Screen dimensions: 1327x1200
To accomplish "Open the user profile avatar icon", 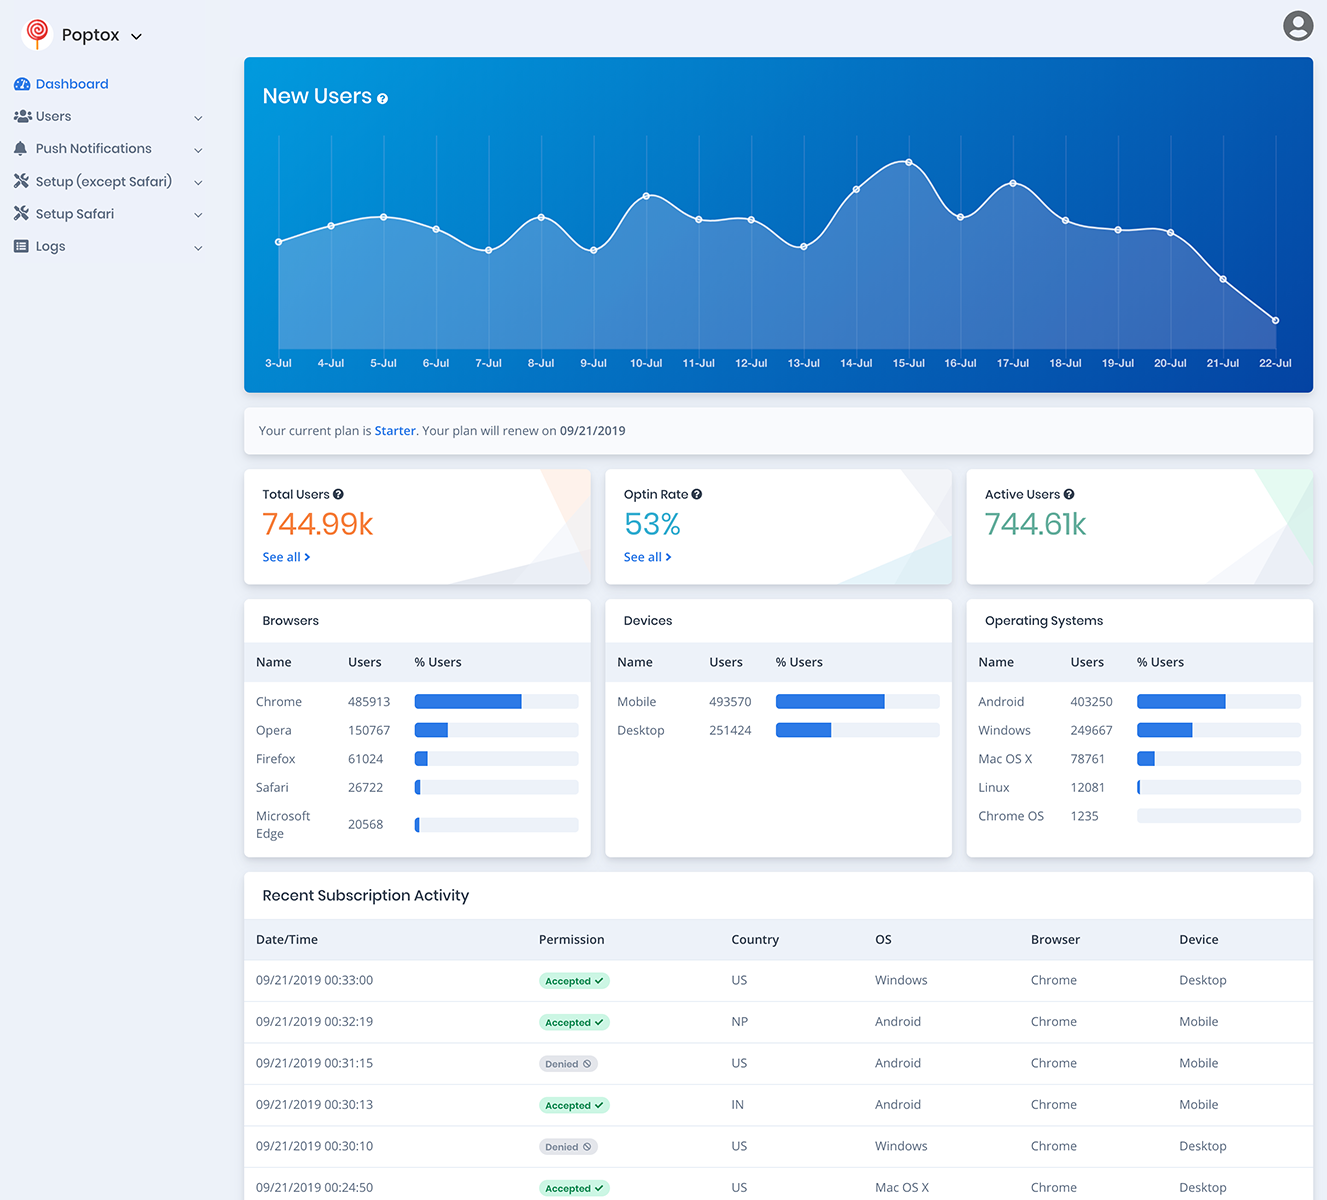I will [1298, 25].
